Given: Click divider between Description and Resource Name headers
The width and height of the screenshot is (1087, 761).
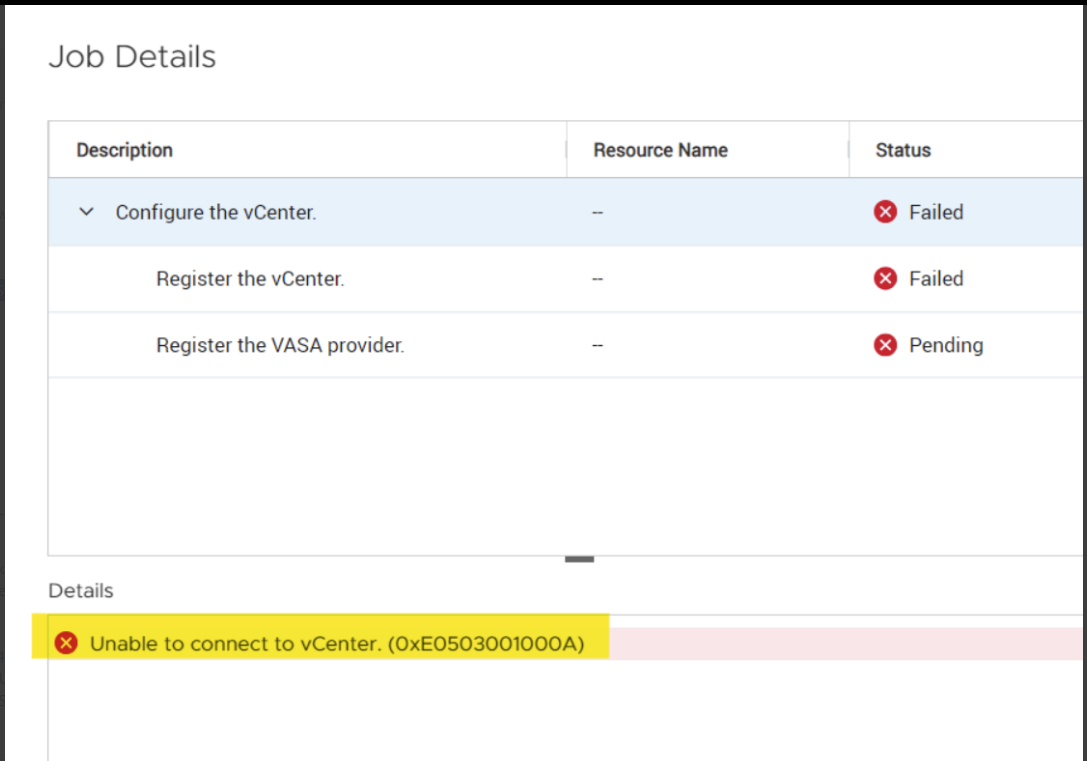Looking at the screenshot, I should click(567, 150).
